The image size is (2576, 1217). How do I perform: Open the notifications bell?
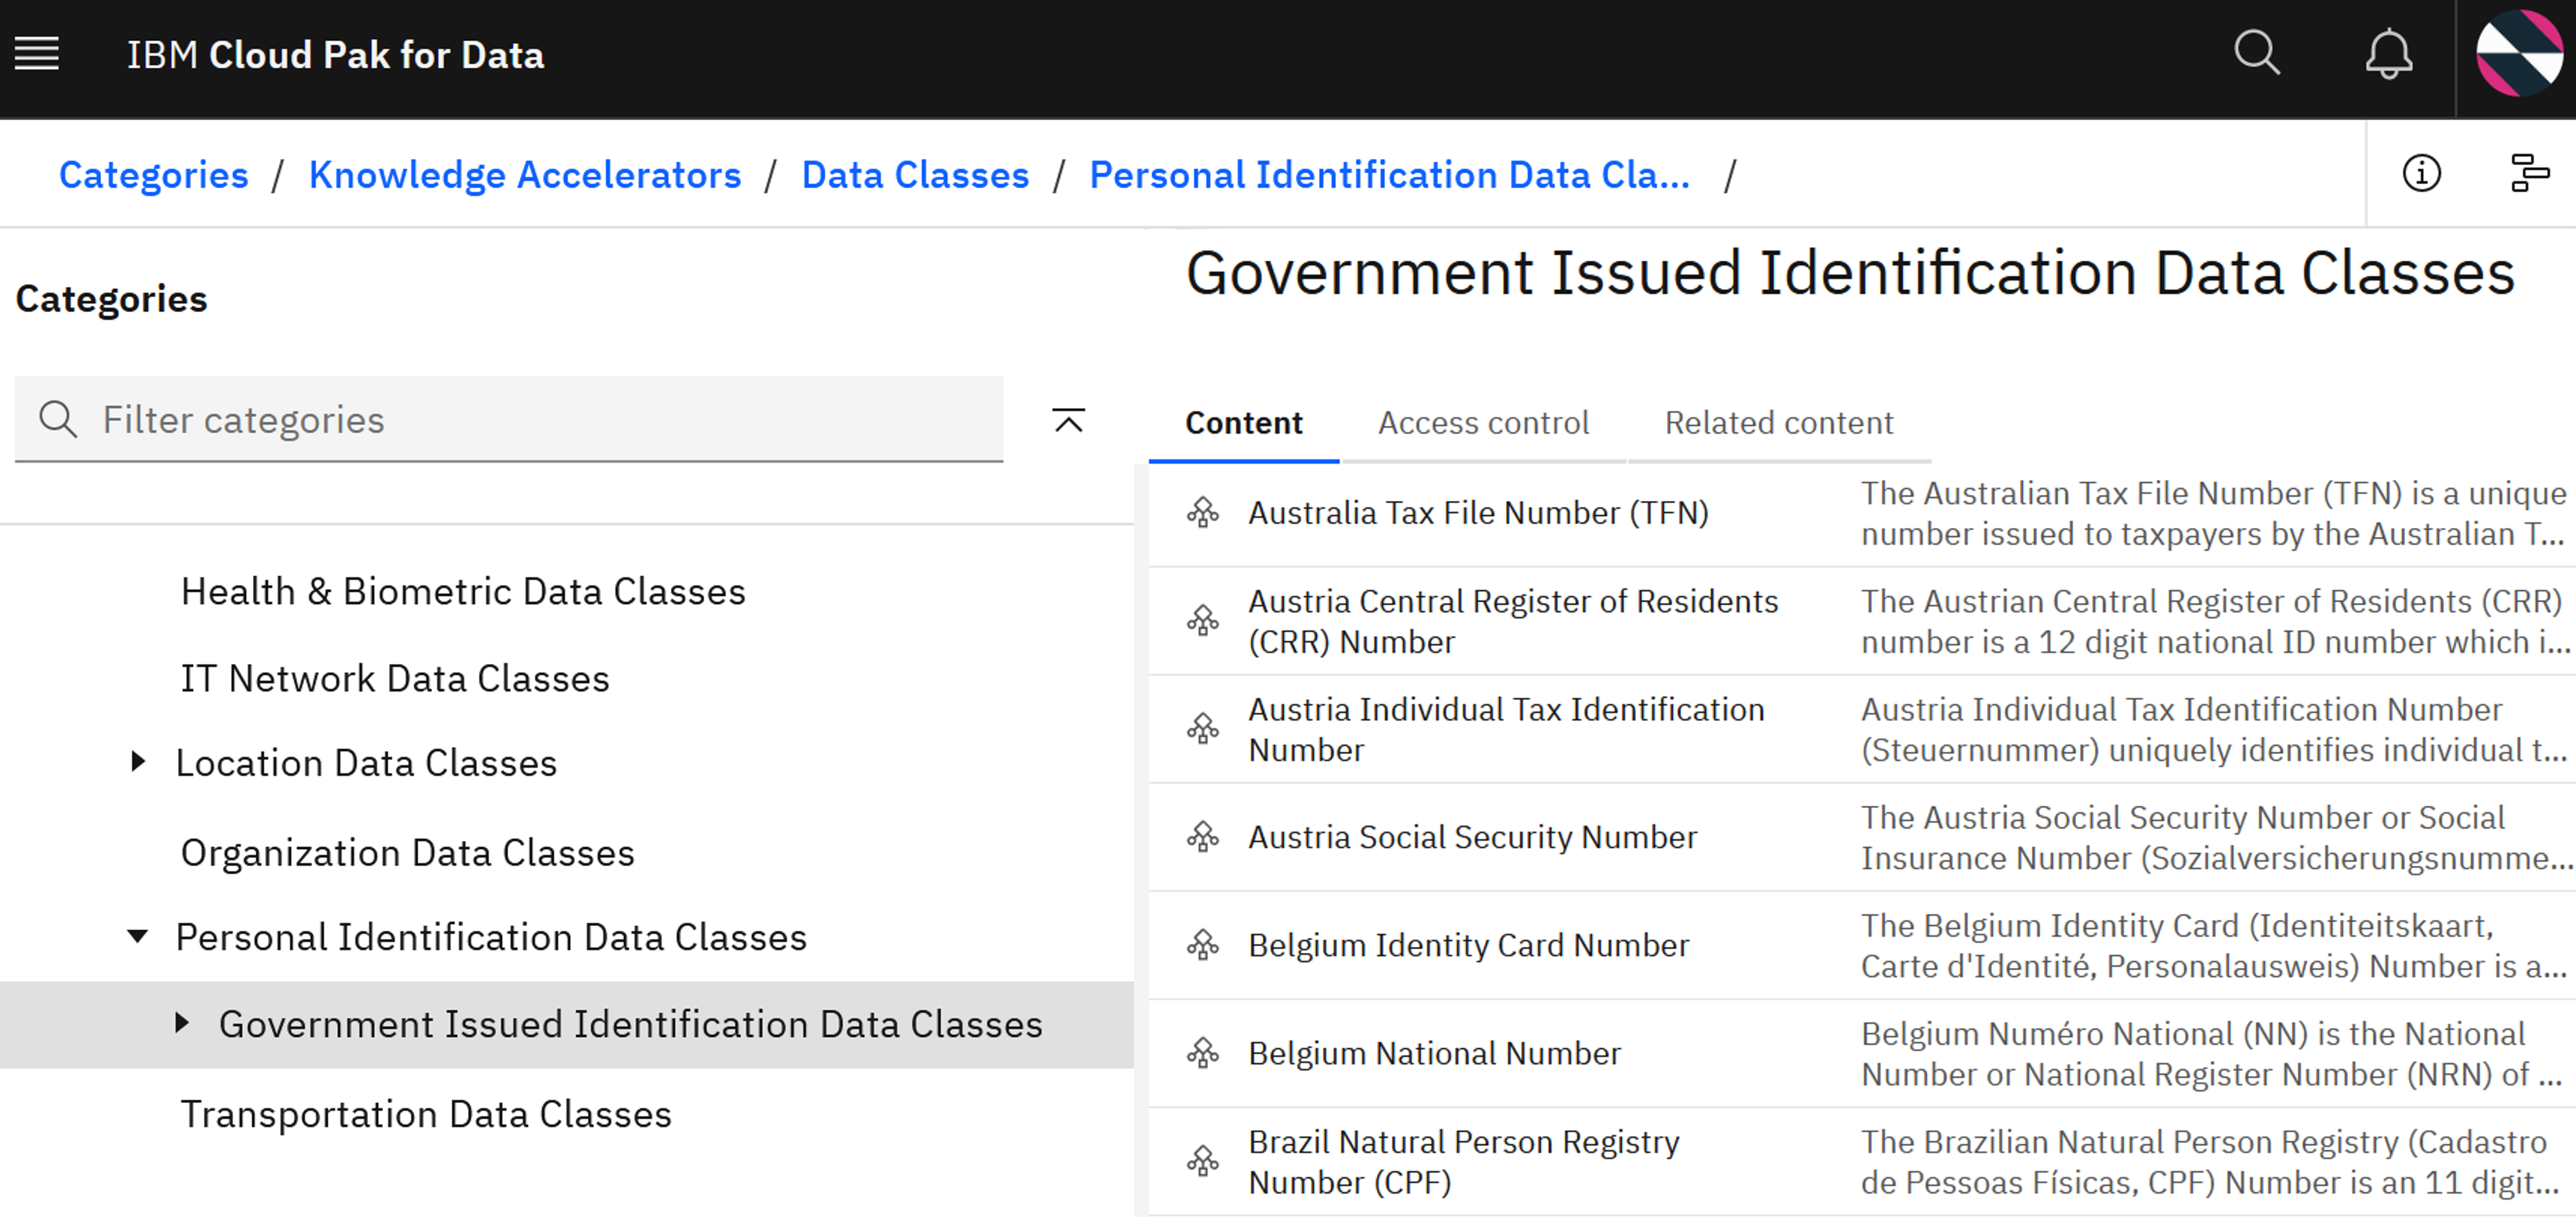tap(2388, 54)
